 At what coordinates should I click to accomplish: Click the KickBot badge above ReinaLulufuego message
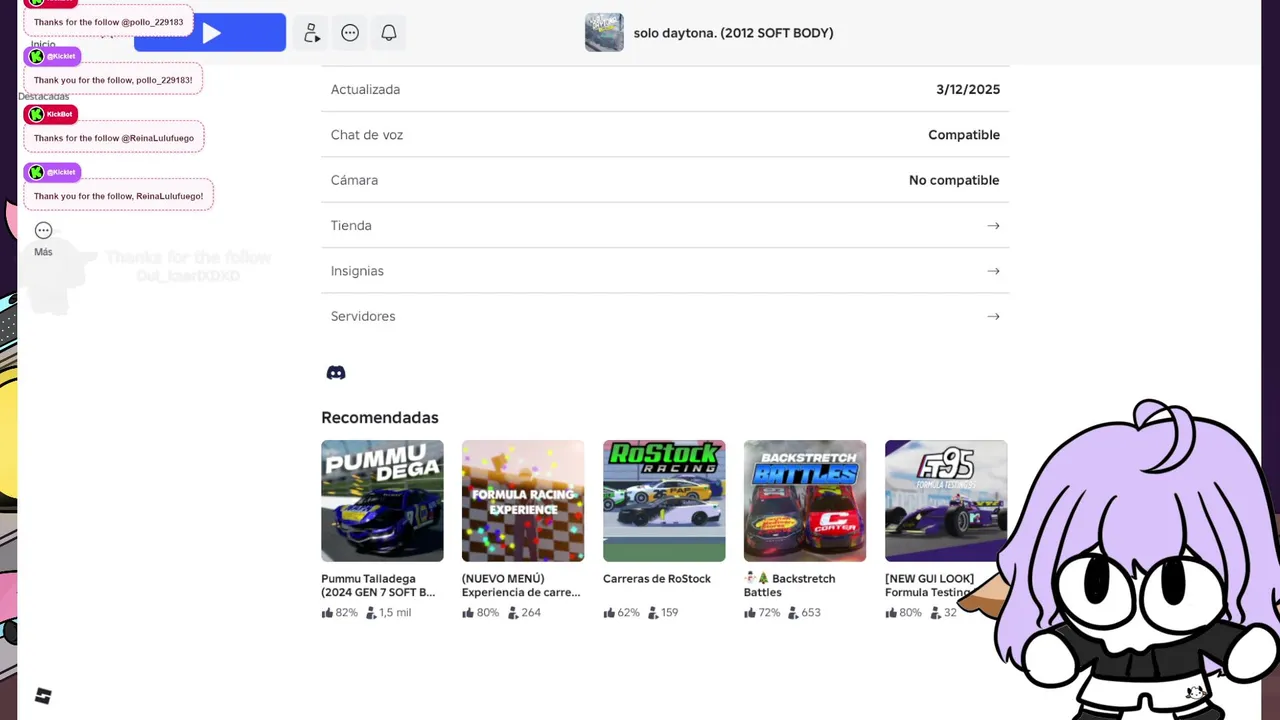click(51, 114)
